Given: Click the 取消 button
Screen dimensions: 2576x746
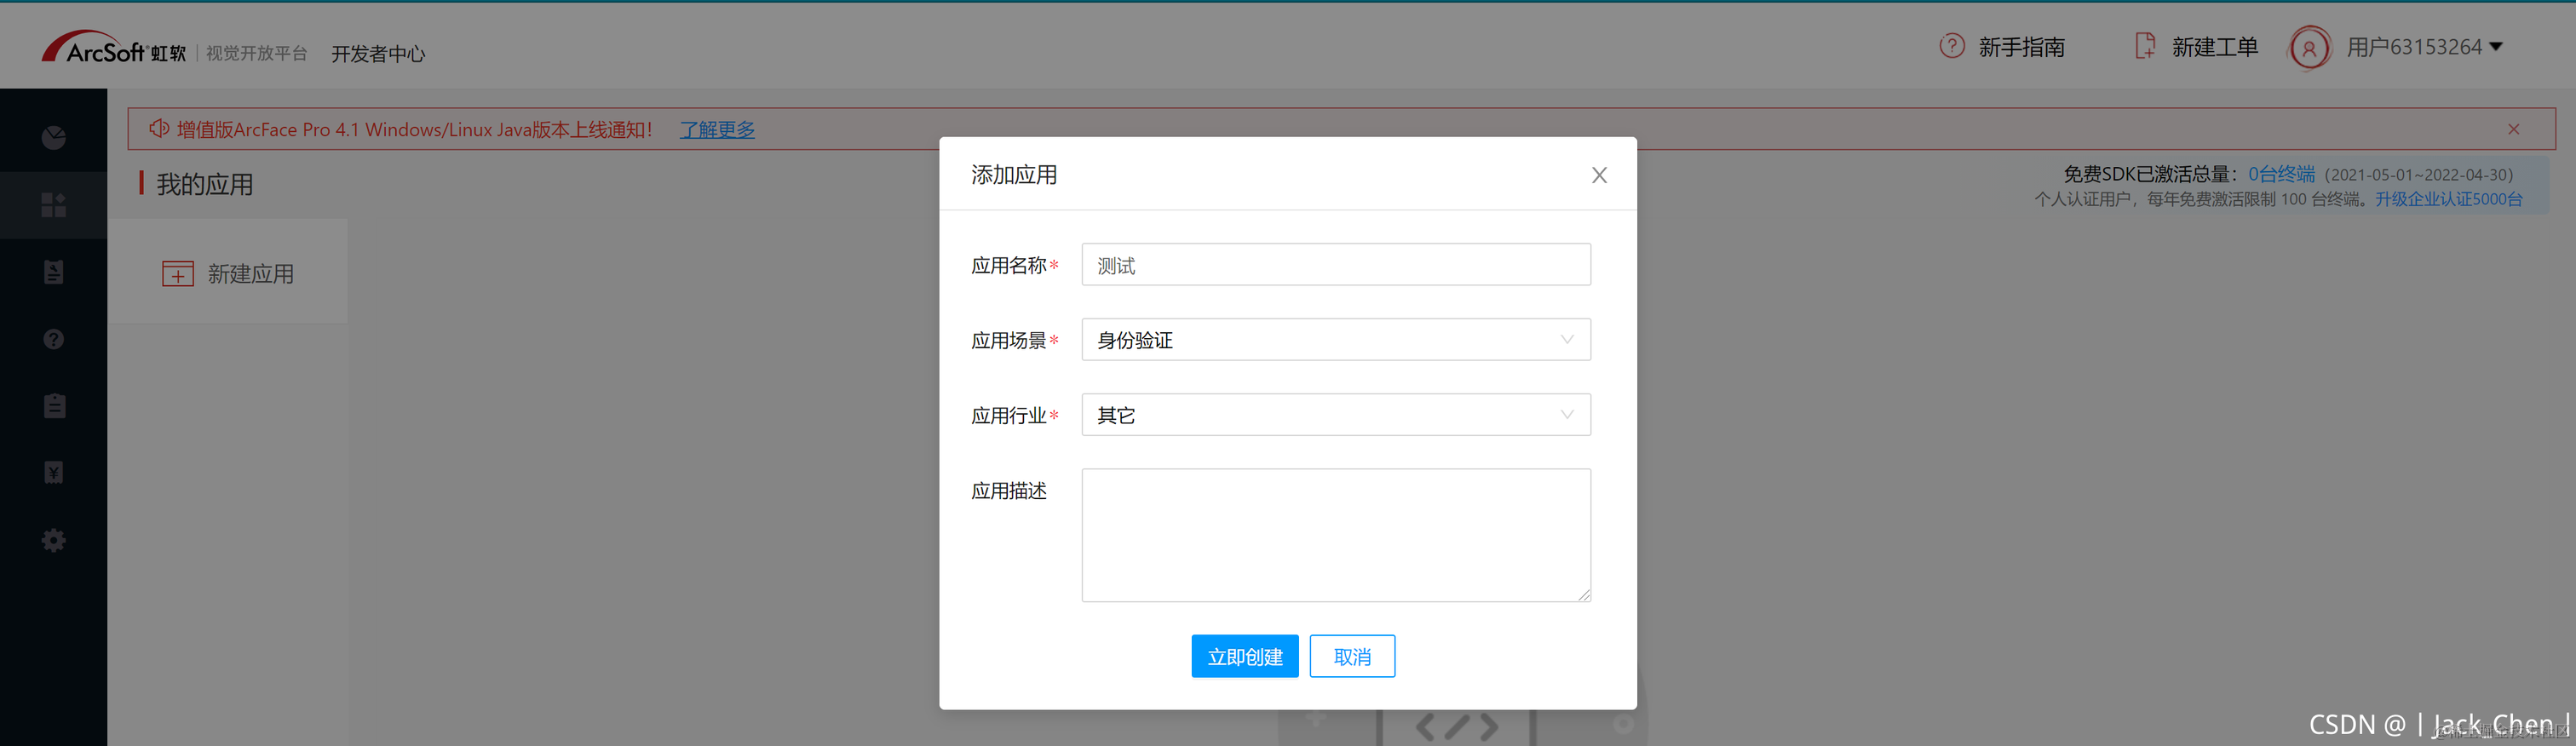Looking at the screenshot, I should click(1352, 656).
